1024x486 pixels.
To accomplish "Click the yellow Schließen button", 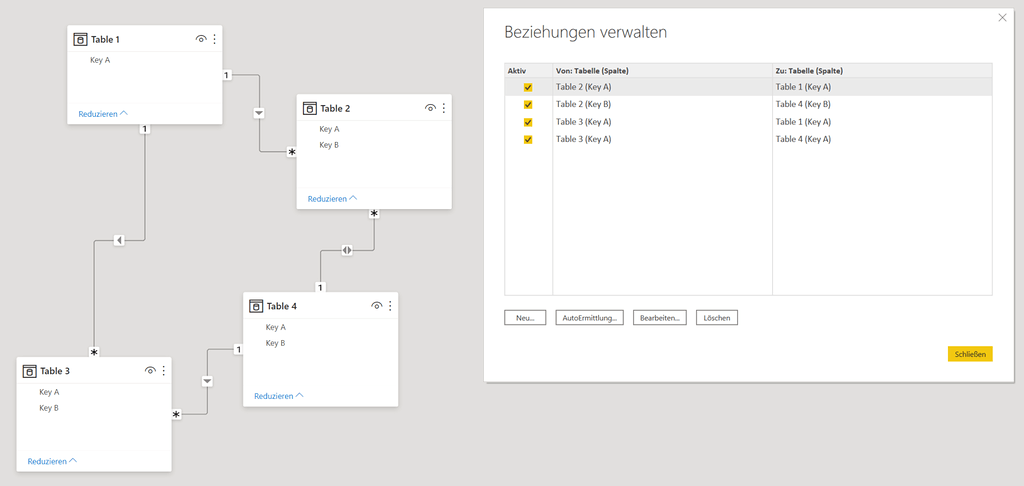I will coord(969,354).
